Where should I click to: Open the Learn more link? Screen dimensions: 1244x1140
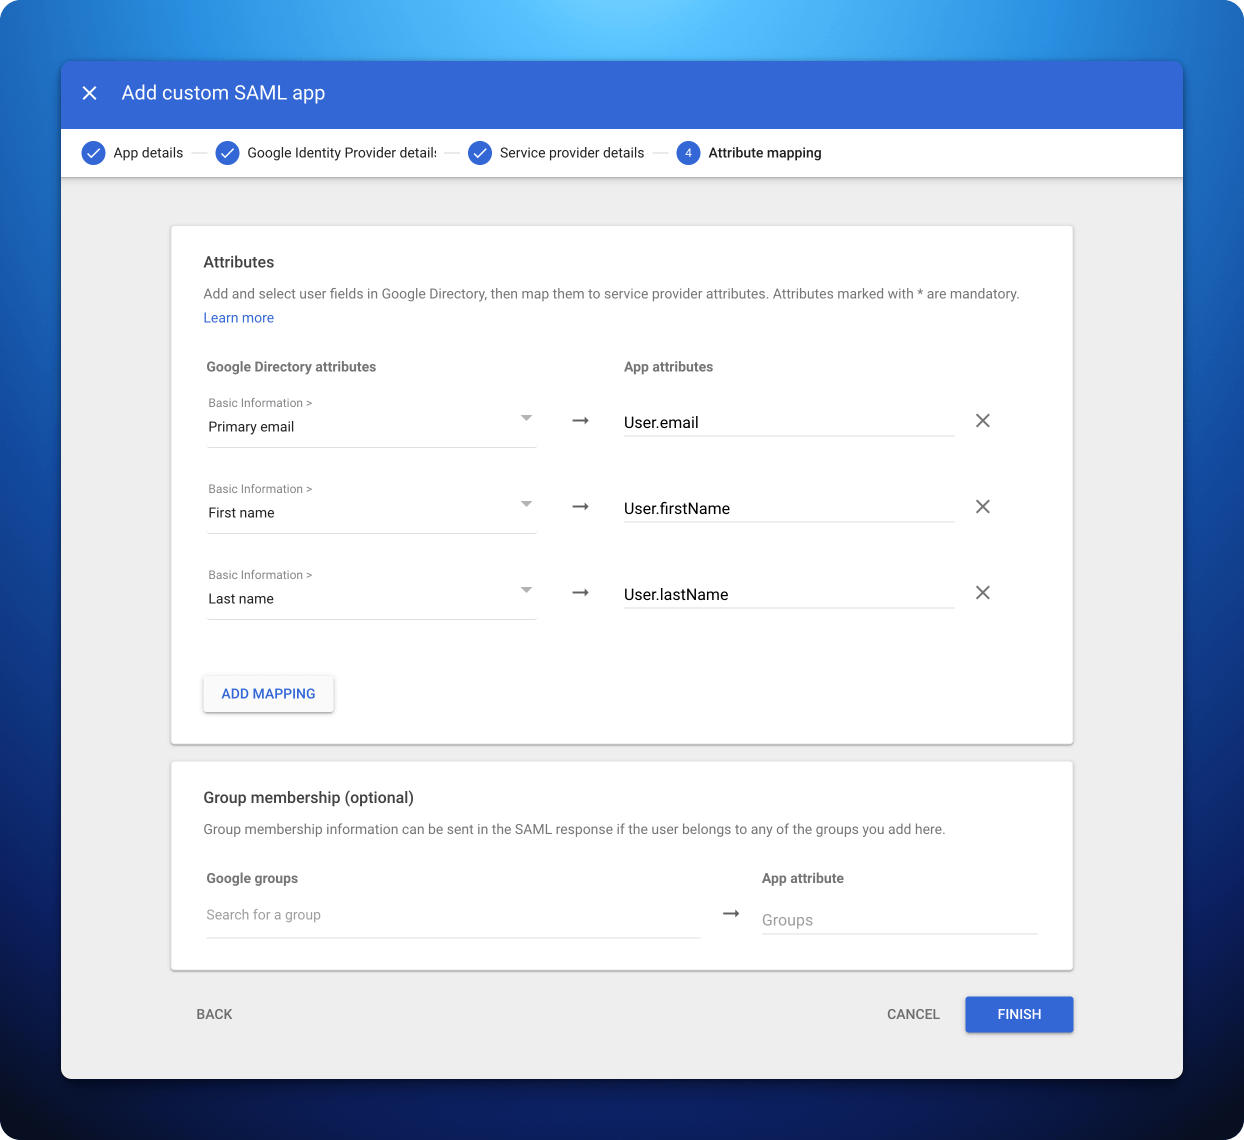[x=238, y=317]
